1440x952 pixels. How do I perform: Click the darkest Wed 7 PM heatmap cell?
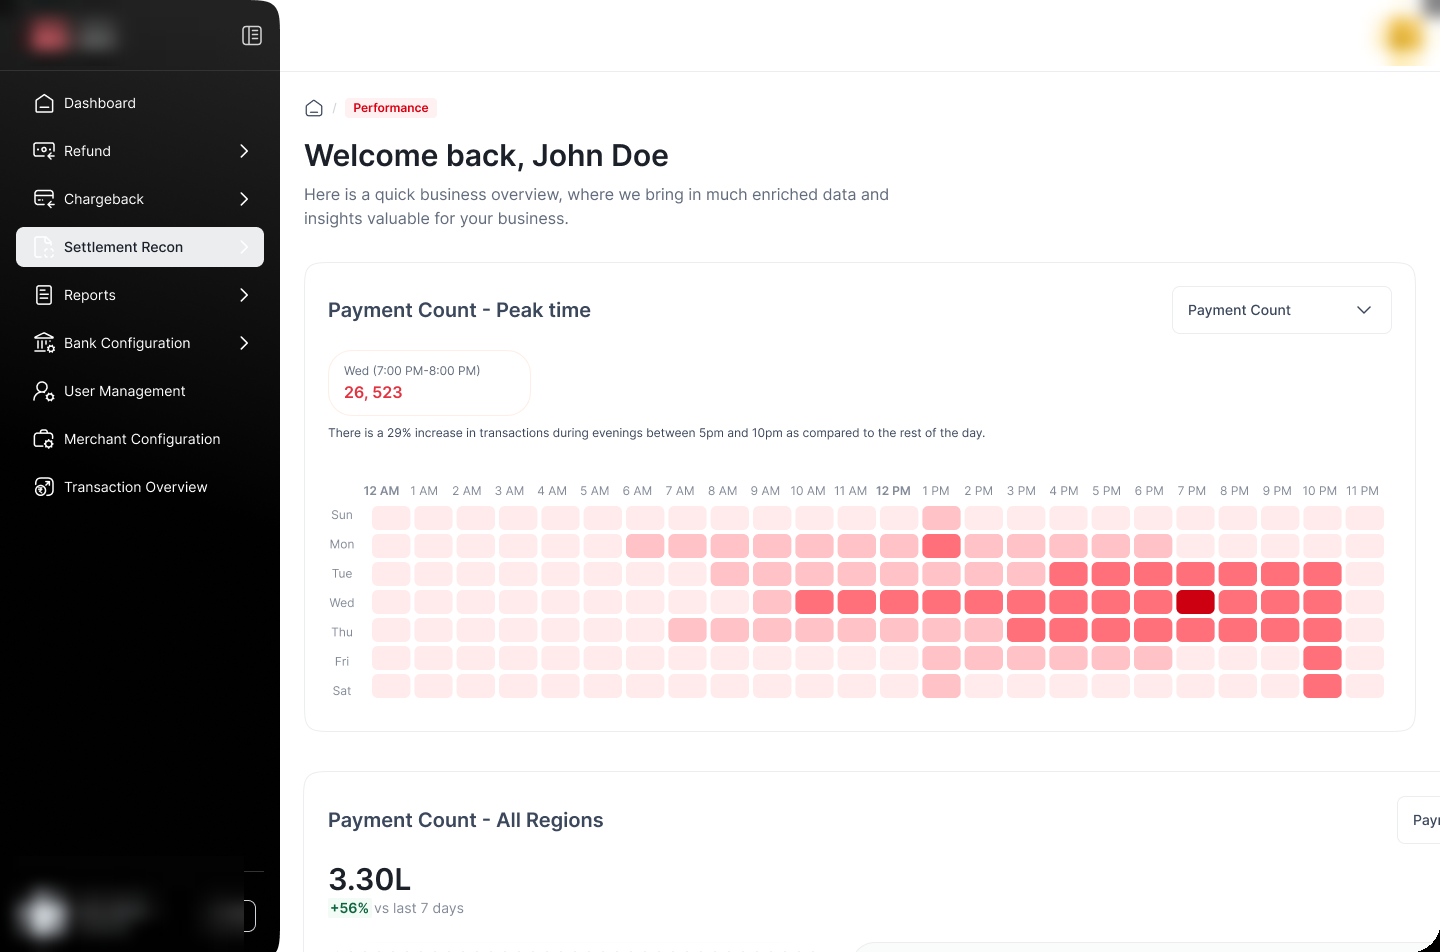pyautogui.click(x=1195, y=602)
